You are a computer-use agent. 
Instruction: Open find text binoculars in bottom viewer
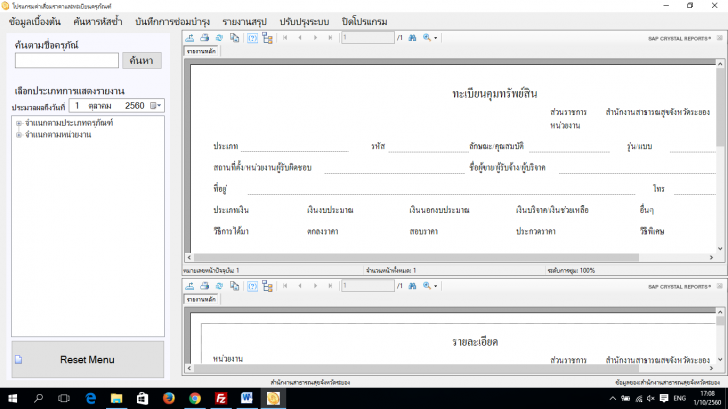point(412,286)
